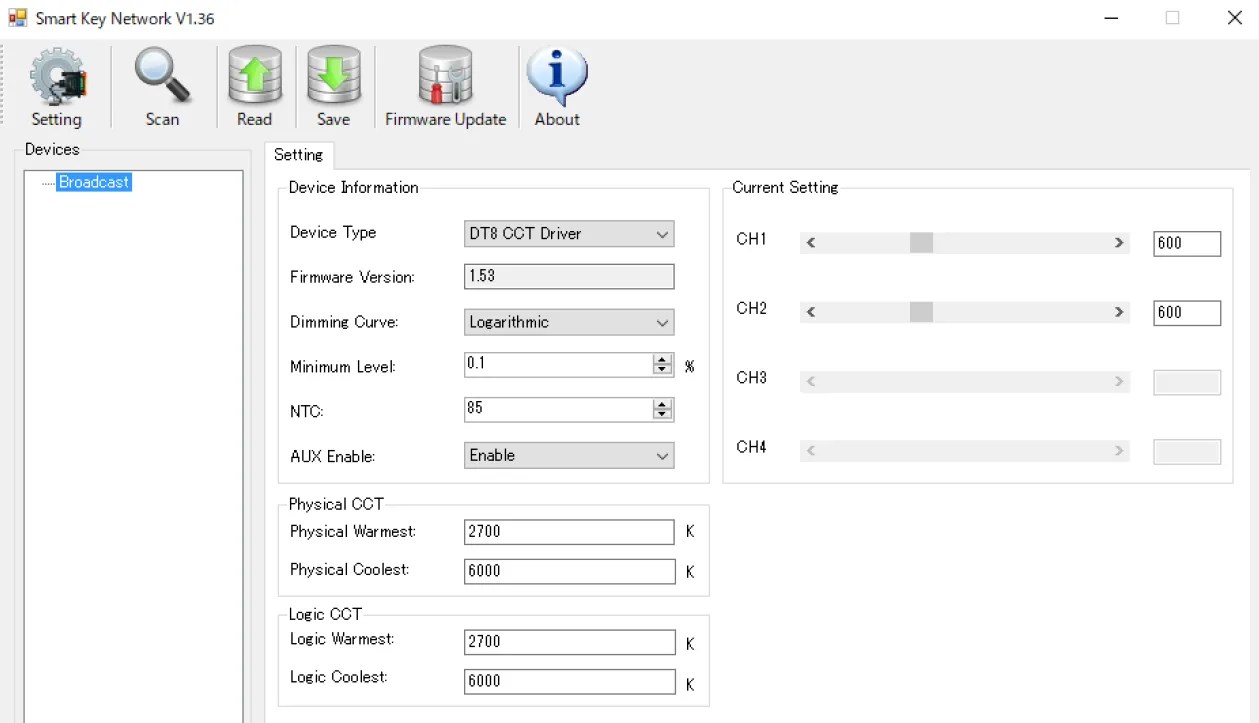Open the Dimming Curve dropdown

pos(569,322)
